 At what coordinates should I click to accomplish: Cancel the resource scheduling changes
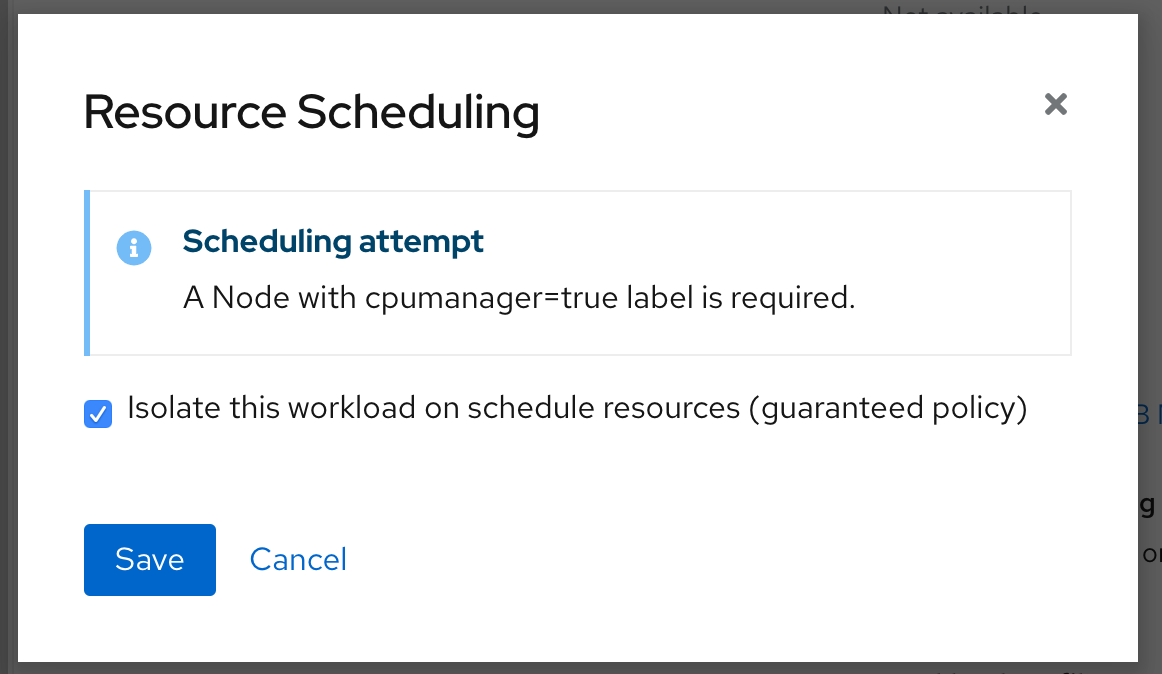(298, 560)
